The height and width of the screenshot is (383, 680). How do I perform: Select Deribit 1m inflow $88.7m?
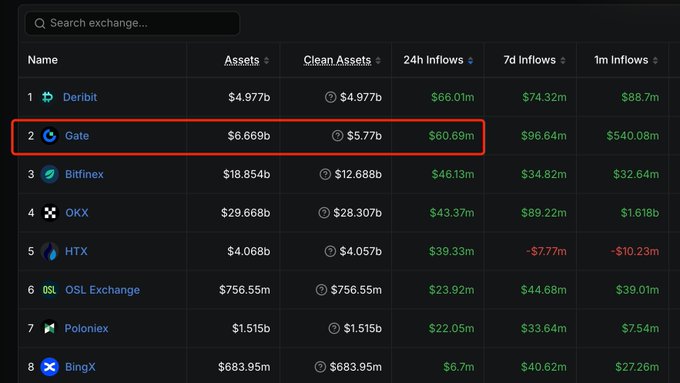click(640, 97)
